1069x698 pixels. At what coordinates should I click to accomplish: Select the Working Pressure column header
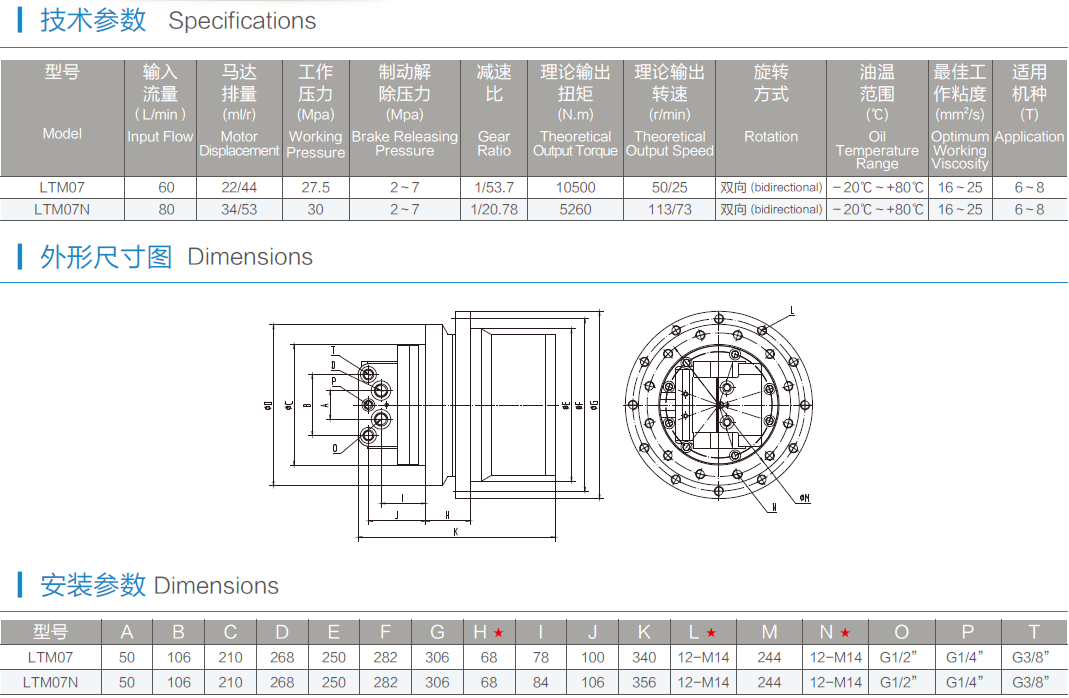(x=316, y=118)
